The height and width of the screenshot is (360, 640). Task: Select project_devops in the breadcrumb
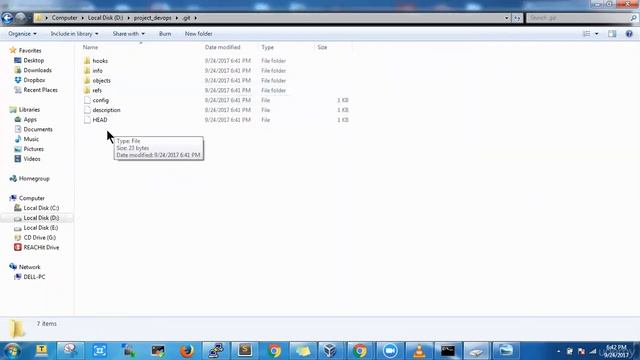(x=153, y=18)
